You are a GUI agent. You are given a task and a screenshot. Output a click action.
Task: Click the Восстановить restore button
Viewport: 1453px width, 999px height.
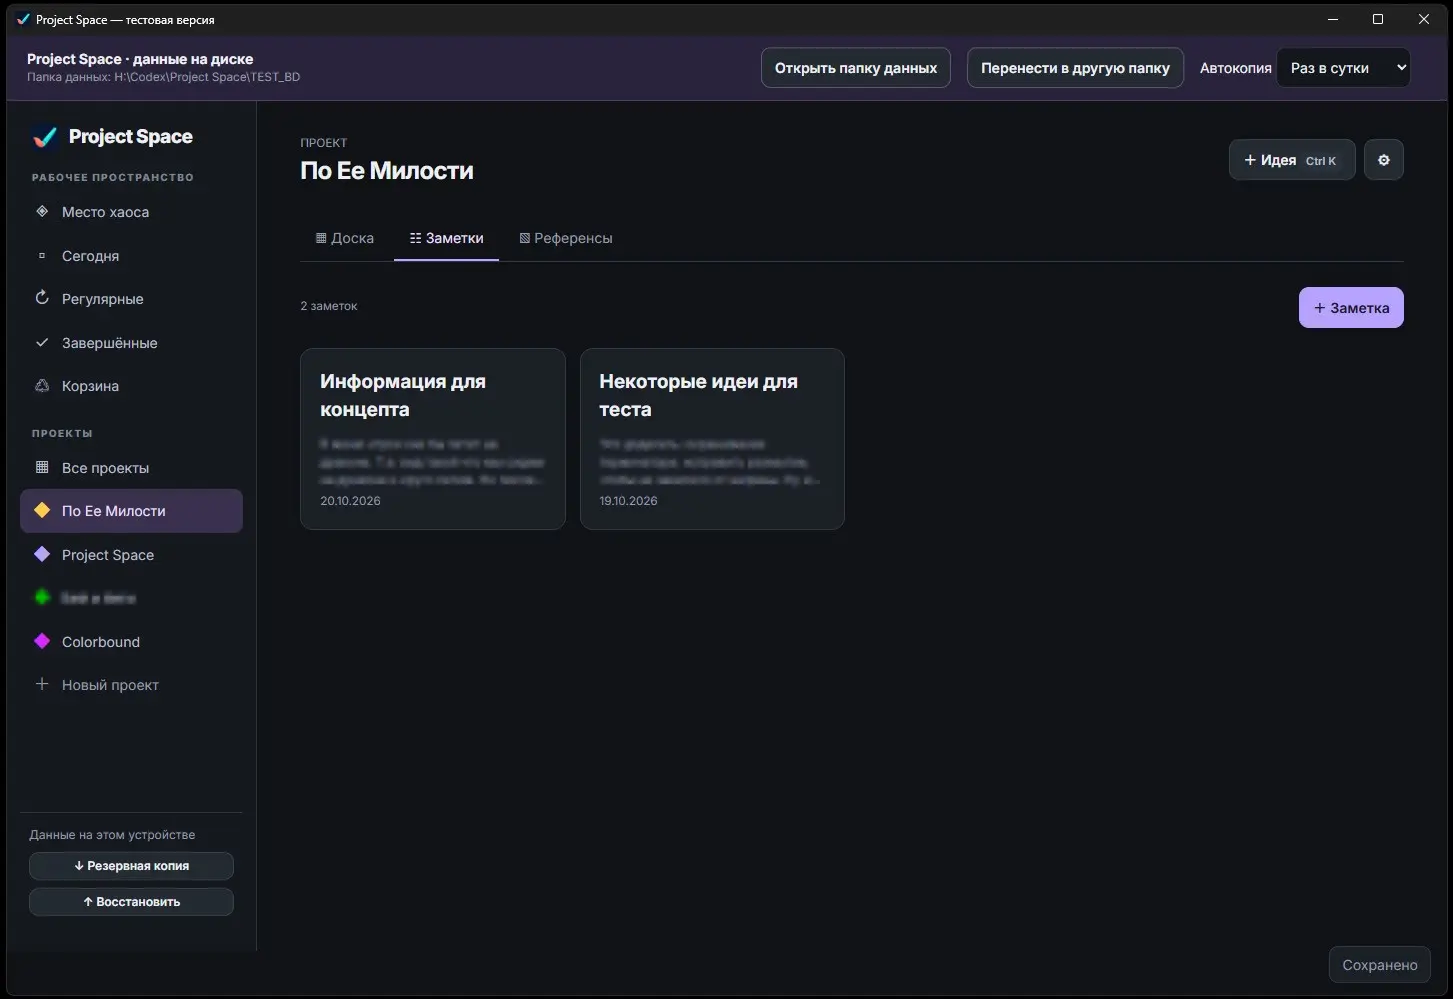(x=131, y=902)
